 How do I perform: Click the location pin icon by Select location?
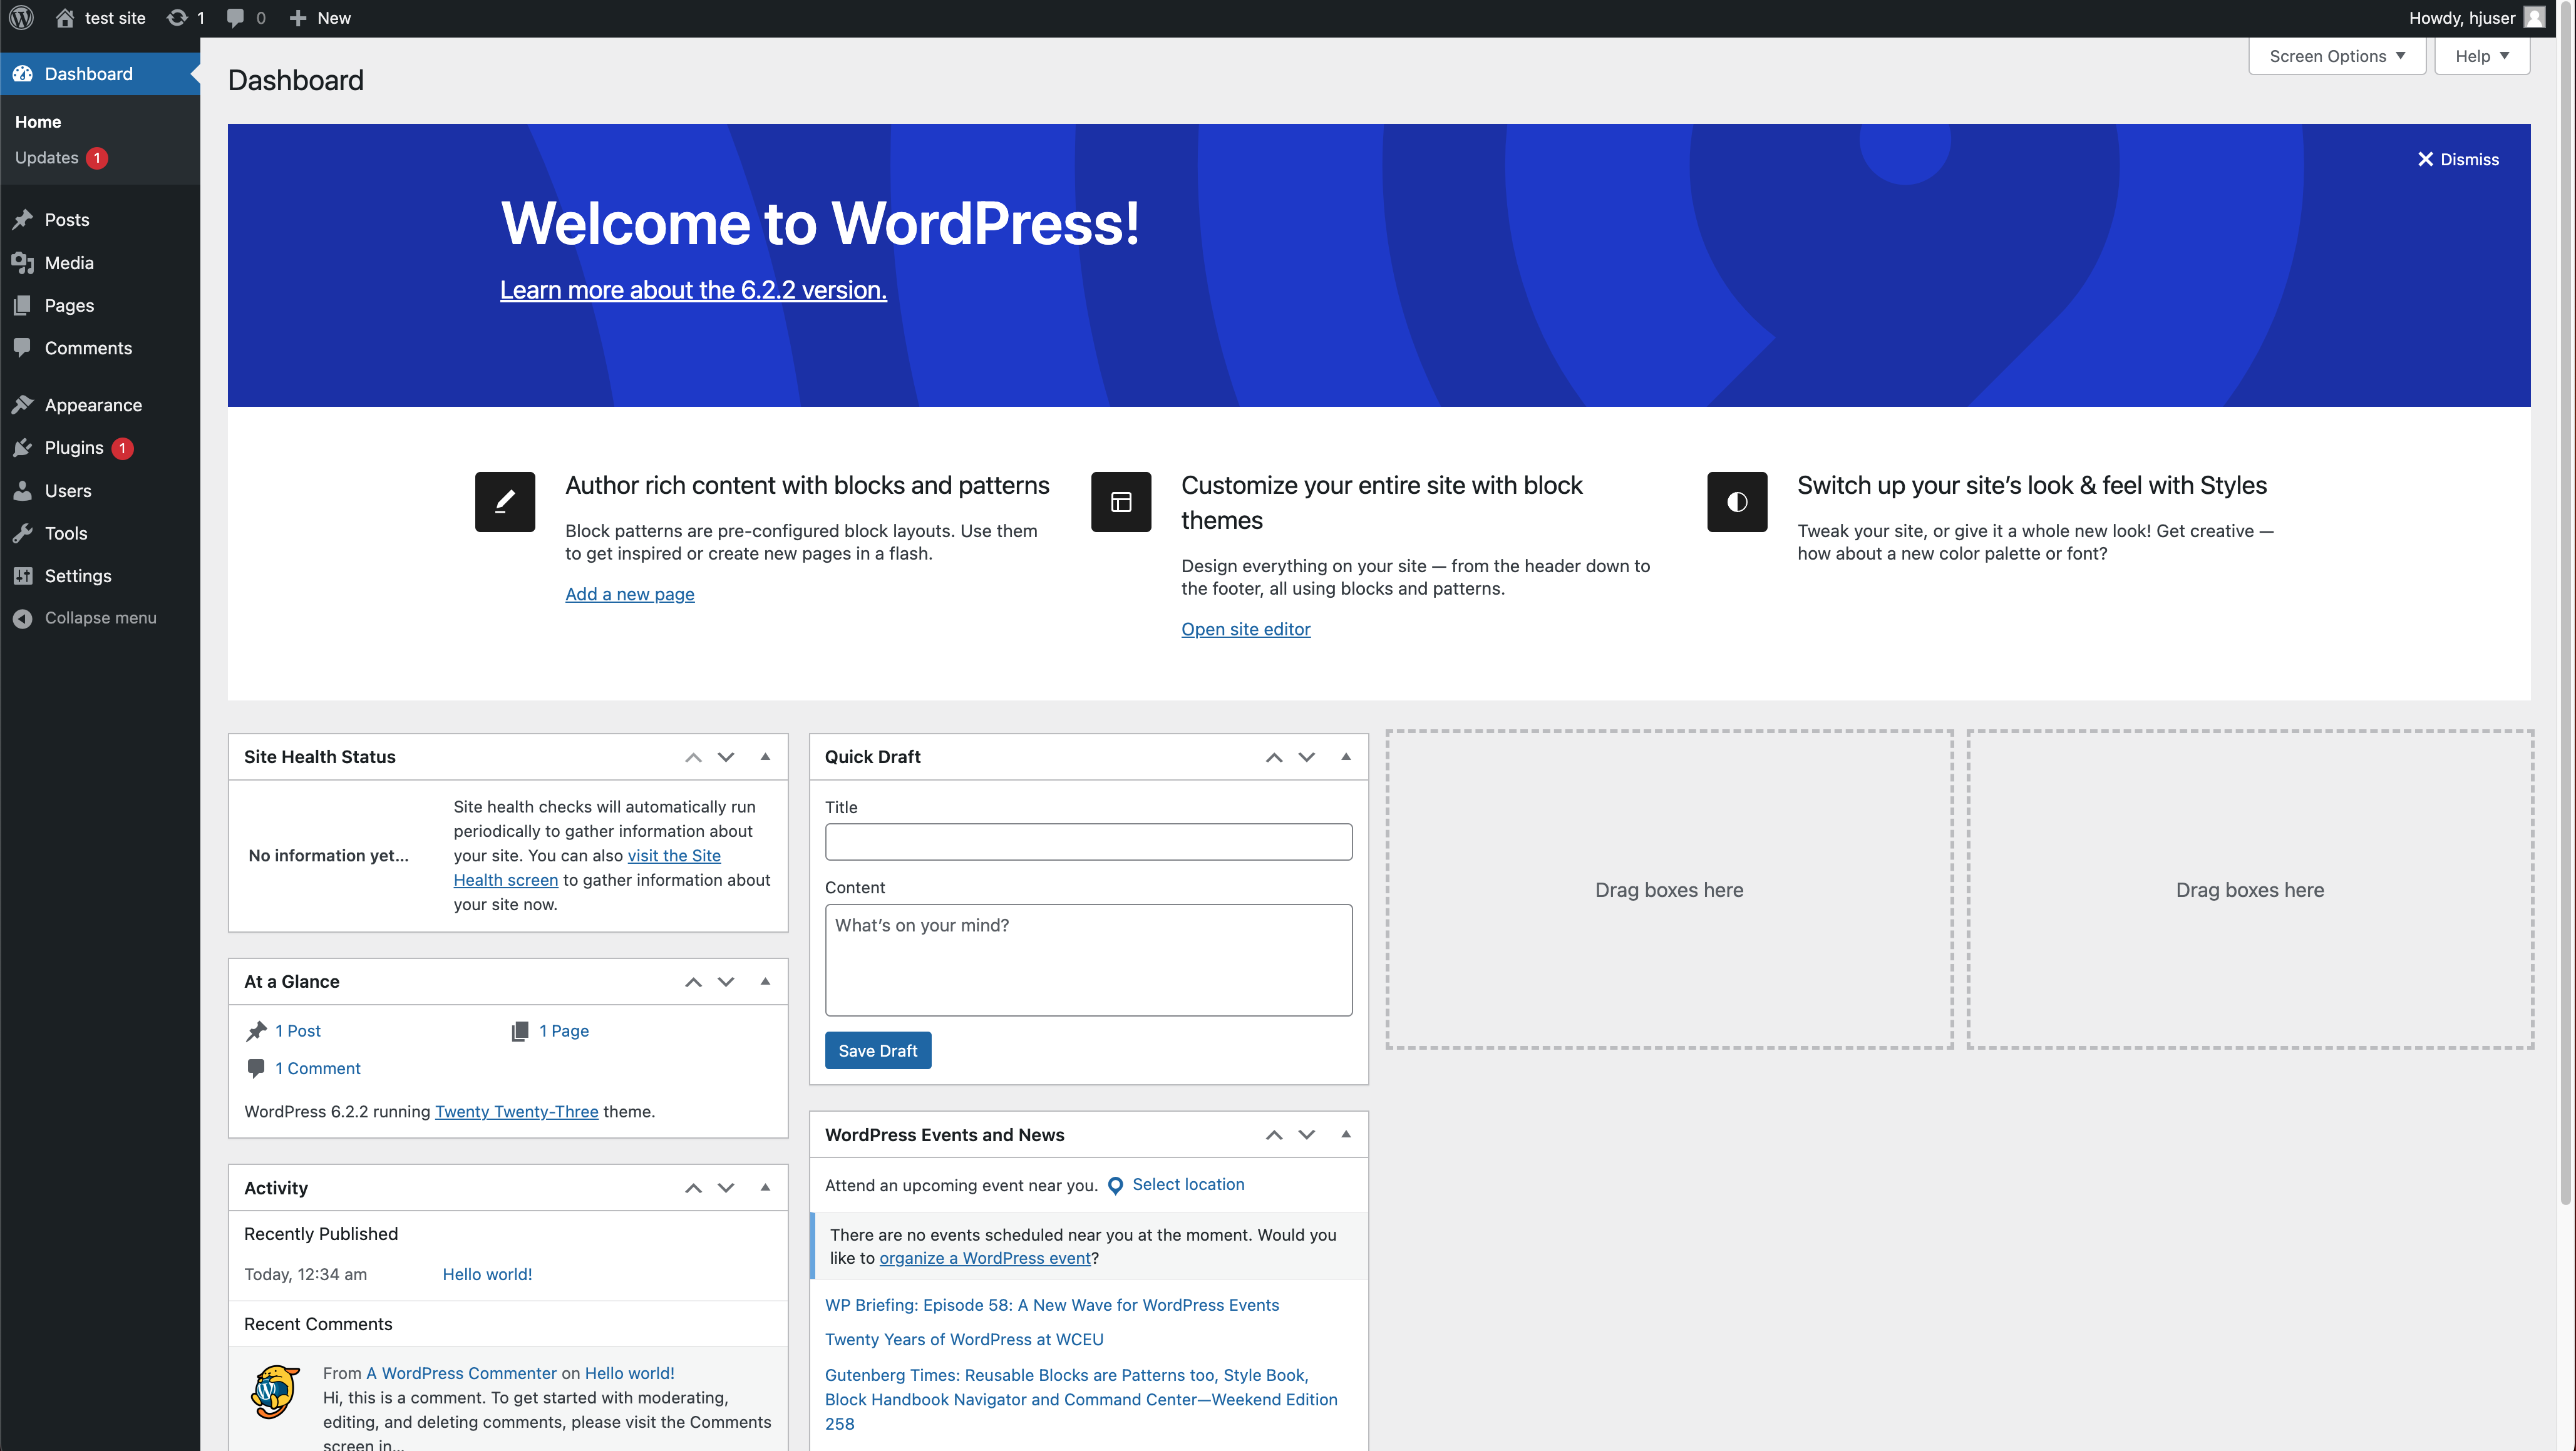tap(1116, 1186)
